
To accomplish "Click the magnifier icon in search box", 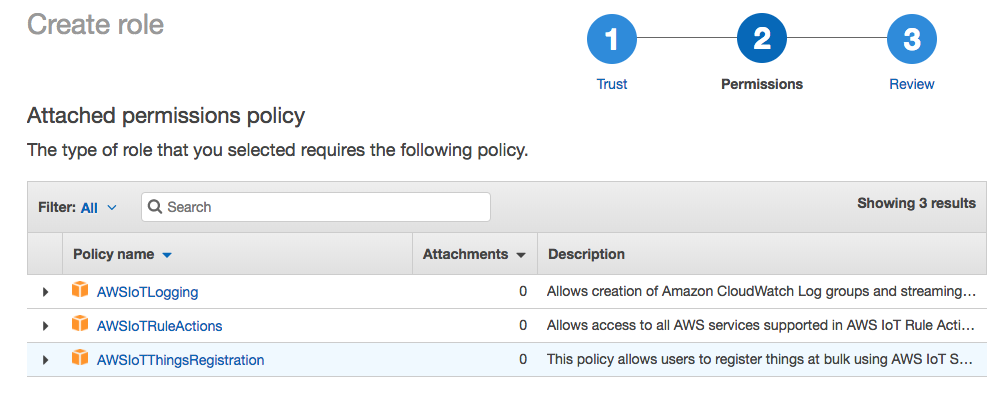I will tap(155, 207).
